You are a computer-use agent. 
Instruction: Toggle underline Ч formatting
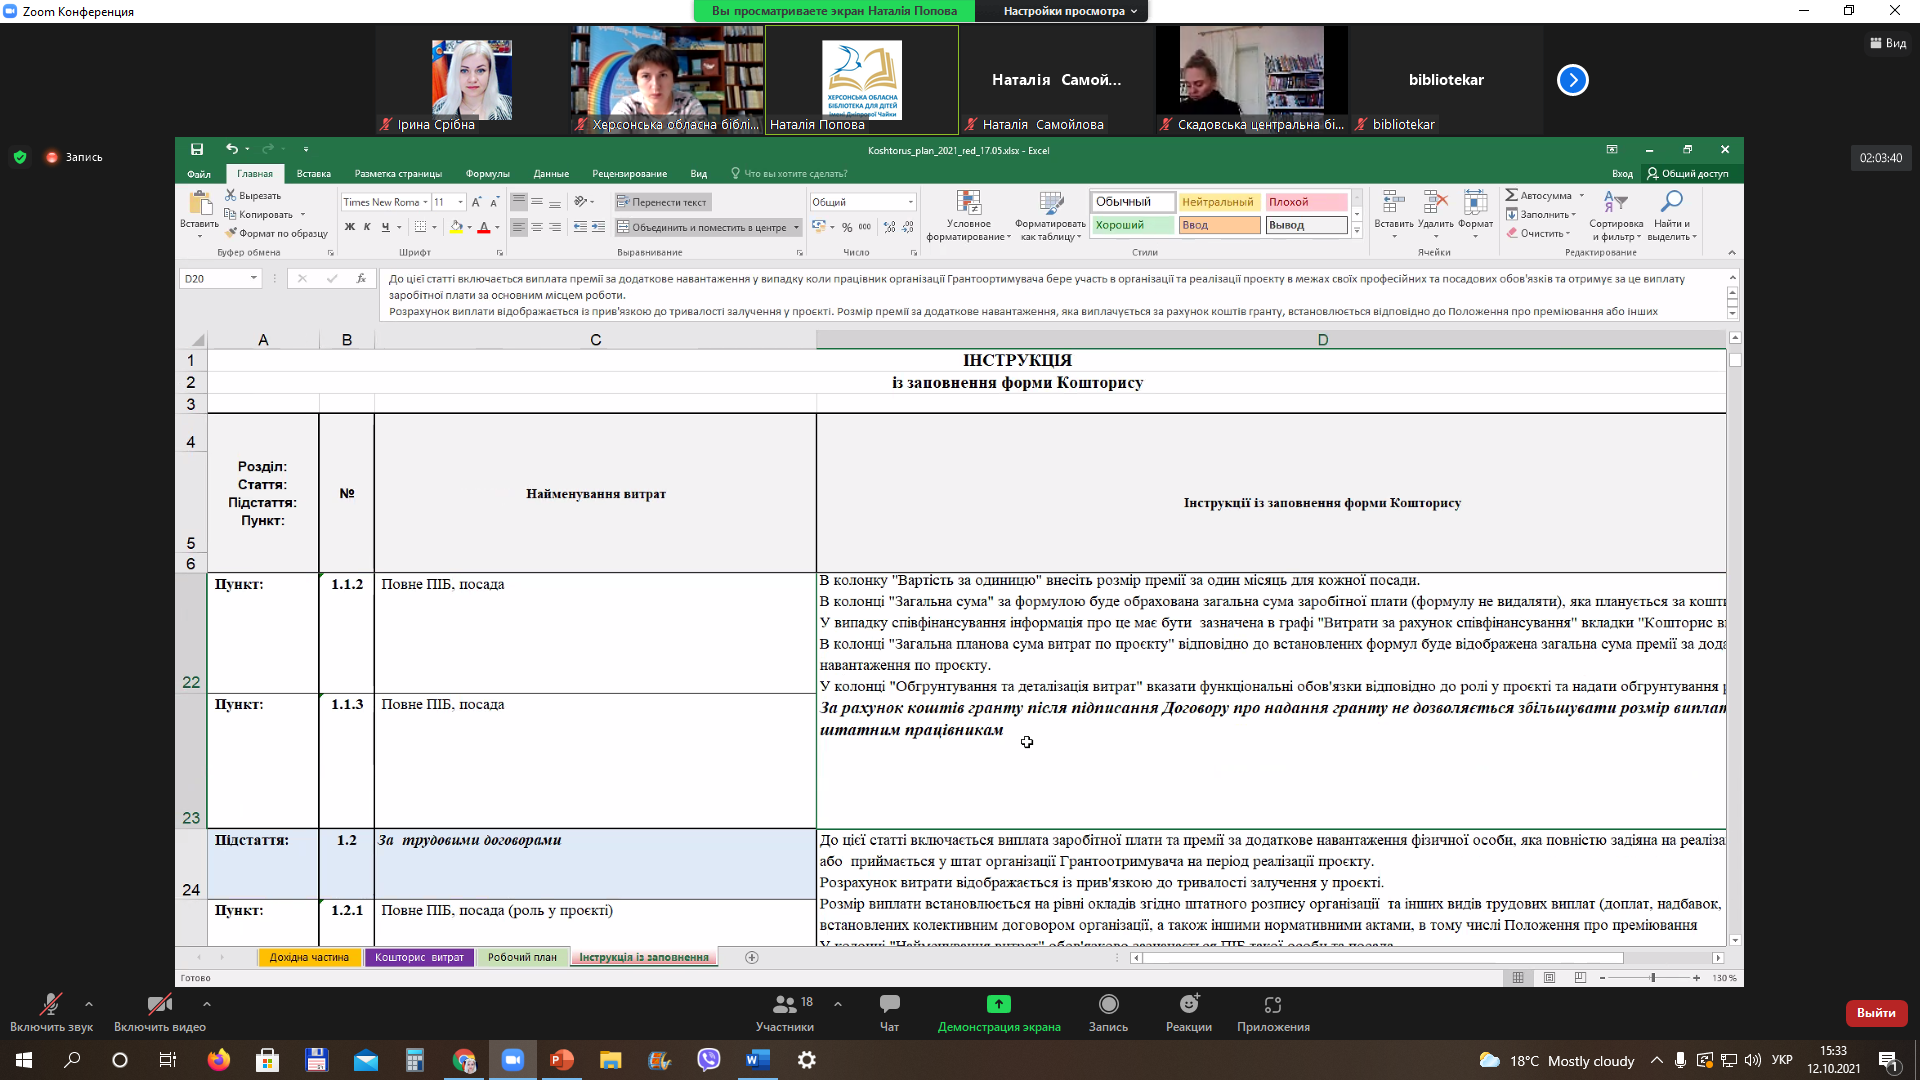385,227
